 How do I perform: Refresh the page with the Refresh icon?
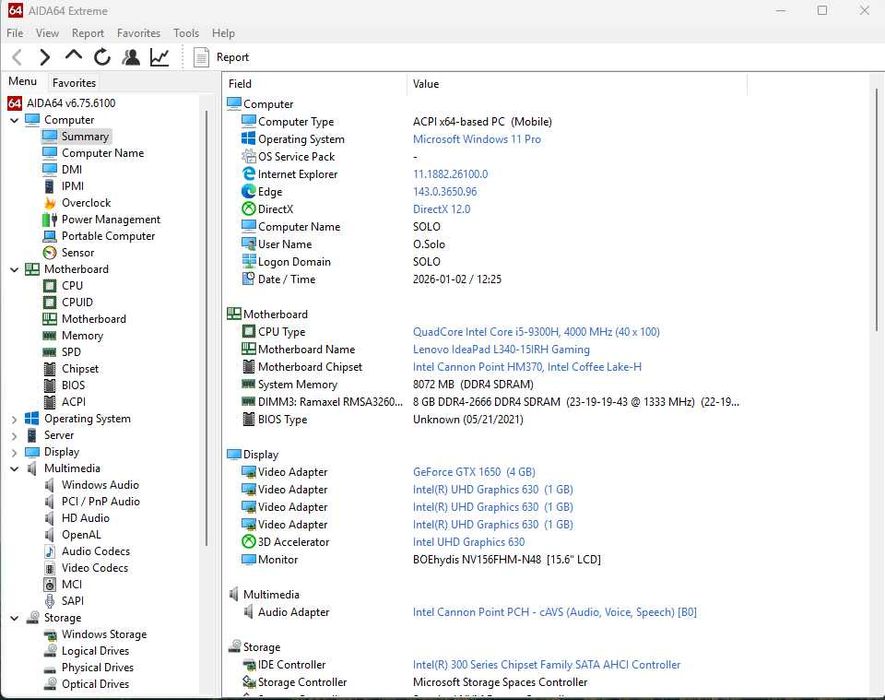pos(102,57)
